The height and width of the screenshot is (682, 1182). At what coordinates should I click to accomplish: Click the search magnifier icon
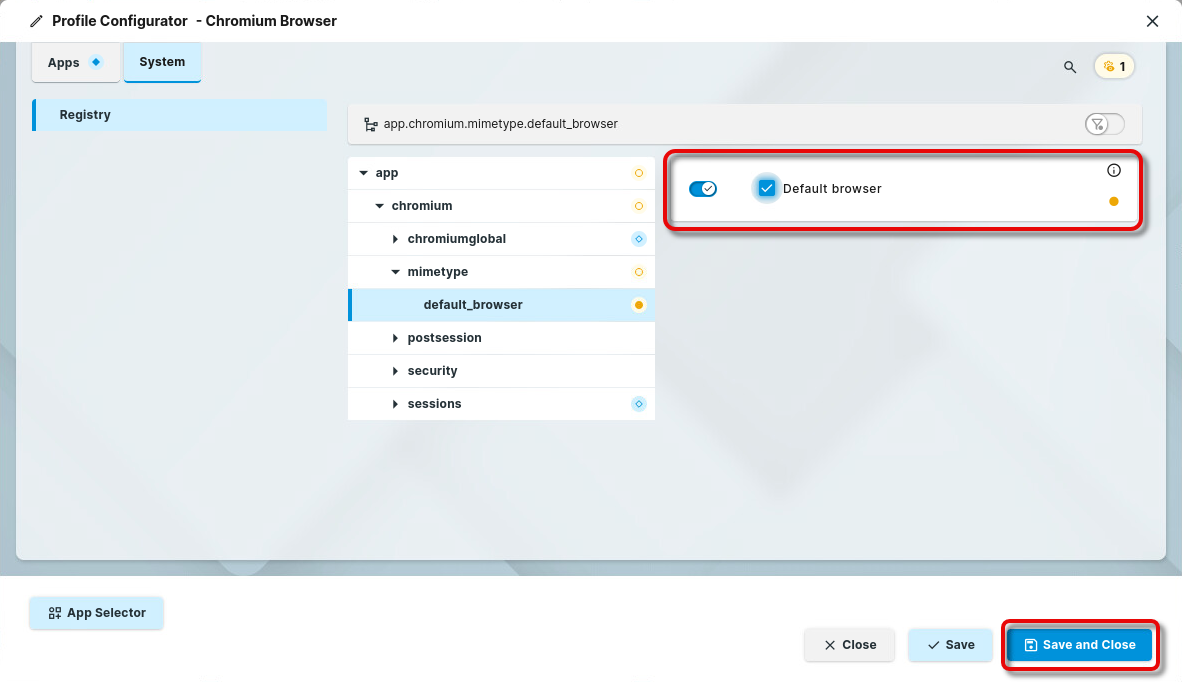coord(1070,67)
